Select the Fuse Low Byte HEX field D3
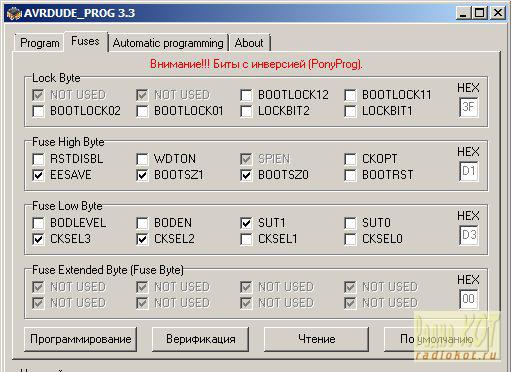 (469, 235)
